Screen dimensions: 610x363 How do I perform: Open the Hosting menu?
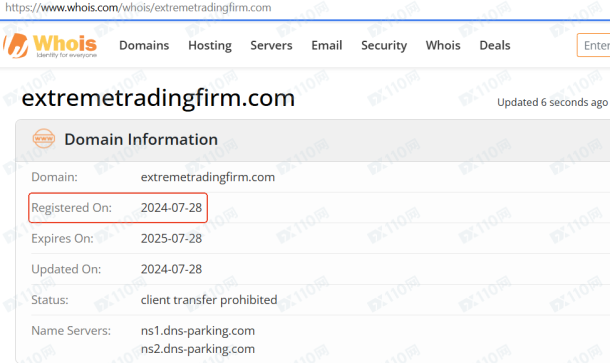click(x=210, y=46)
